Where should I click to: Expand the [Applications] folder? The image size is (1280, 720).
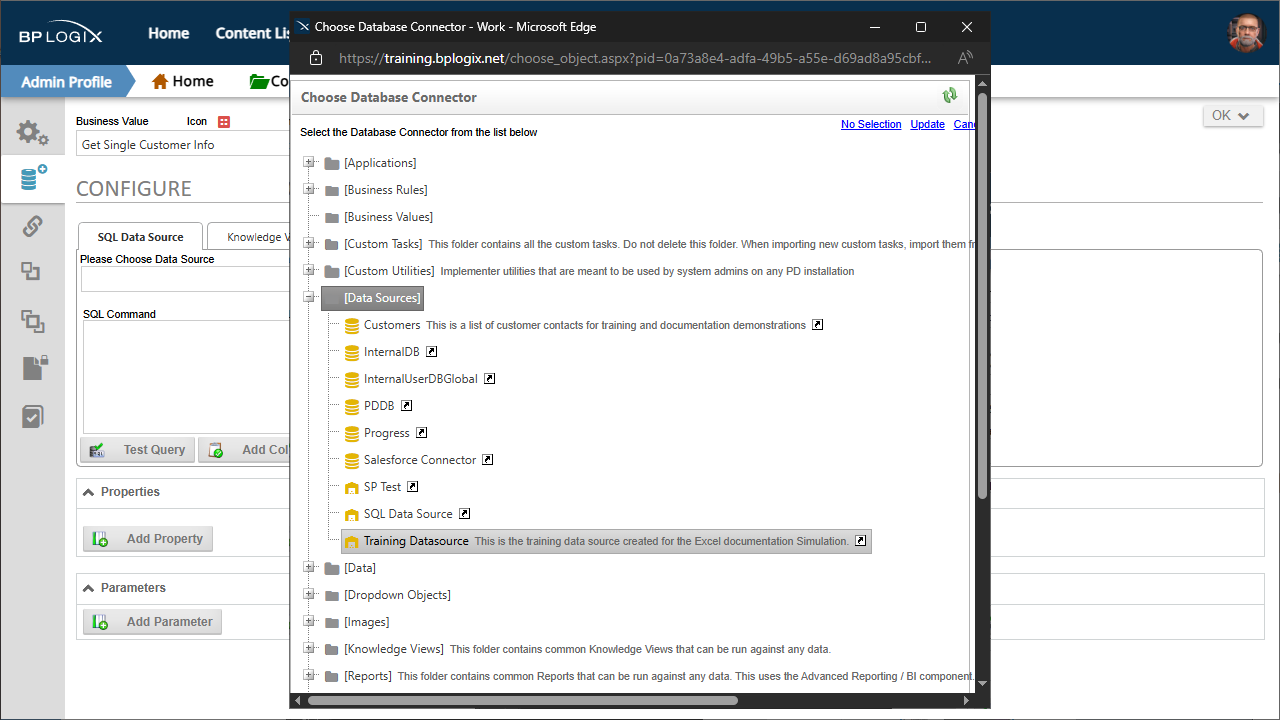pos(309,163)
